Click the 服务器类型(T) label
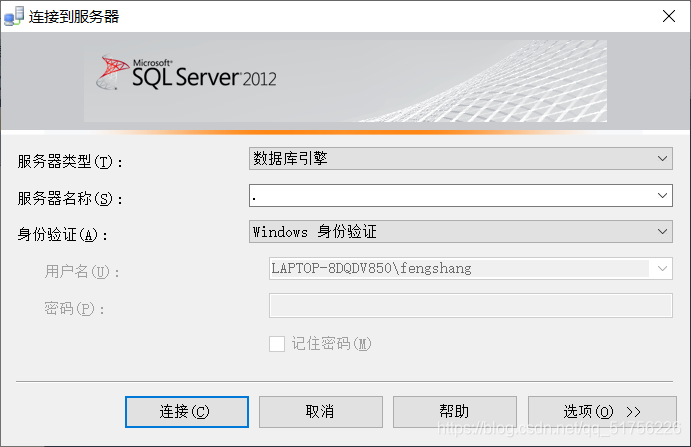Screen dimensions: 691x447 [x=70, y=161]
